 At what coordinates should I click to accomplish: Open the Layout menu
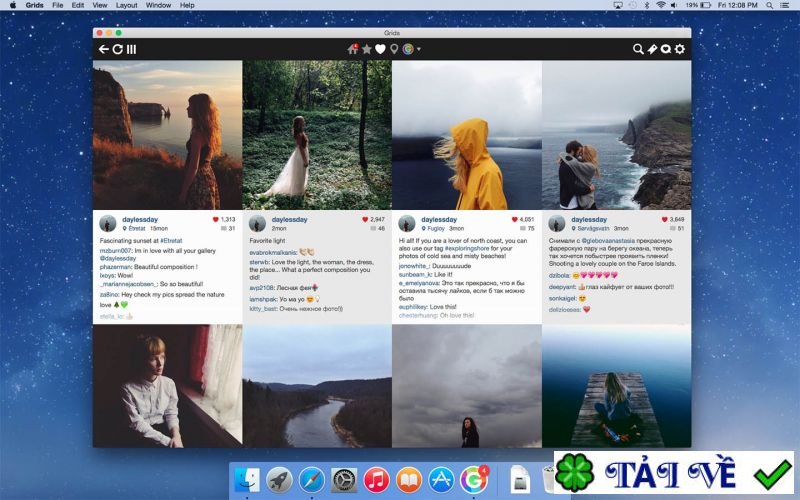click(x=127, y=5)
